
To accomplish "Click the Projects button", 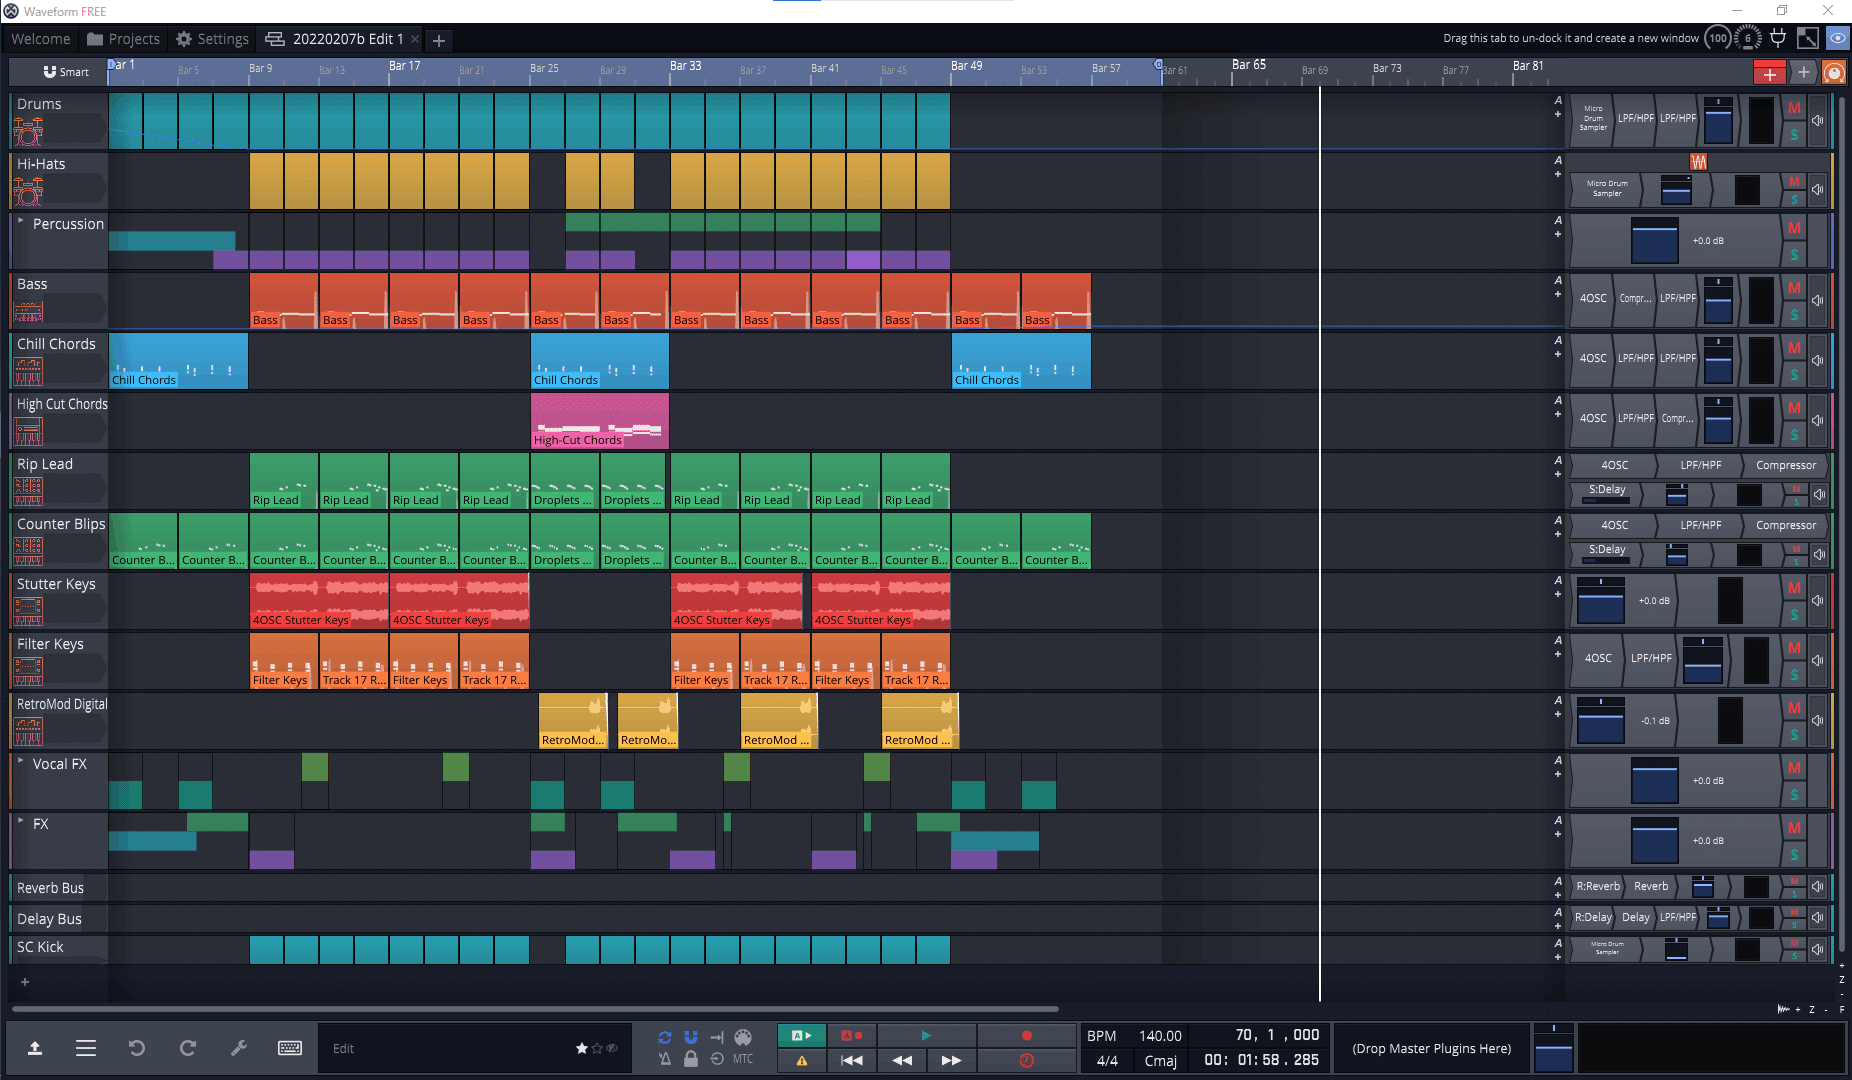I will (x=122, y=38).
